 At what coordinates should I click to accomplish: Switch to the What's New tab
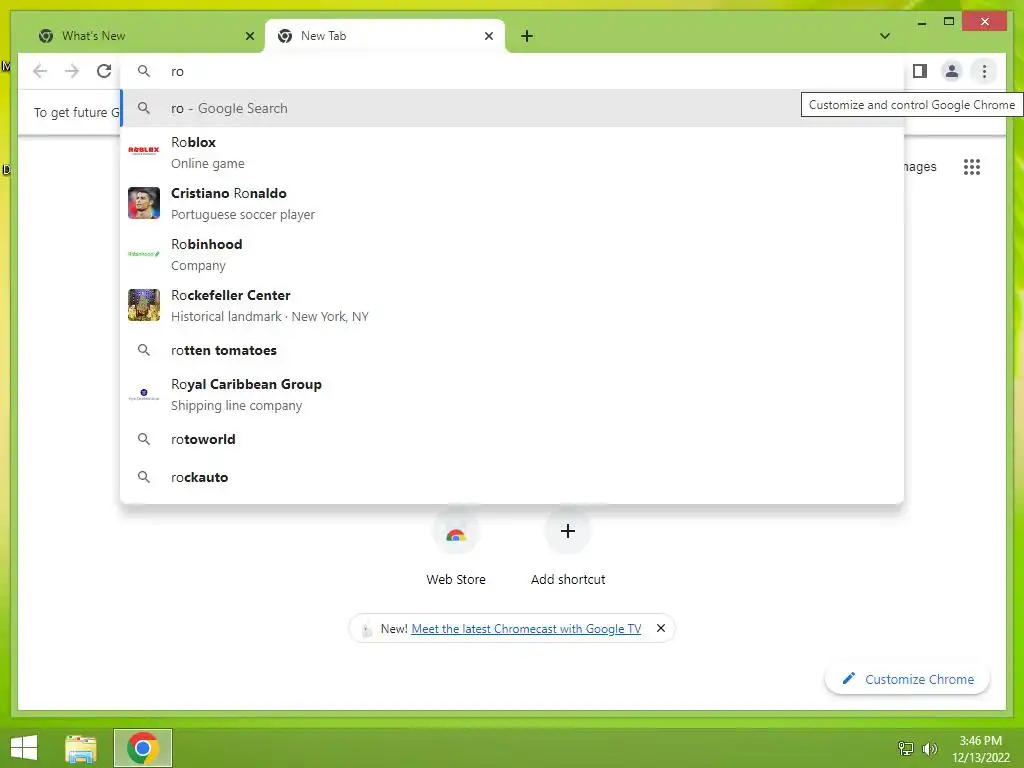pos(146,36)
